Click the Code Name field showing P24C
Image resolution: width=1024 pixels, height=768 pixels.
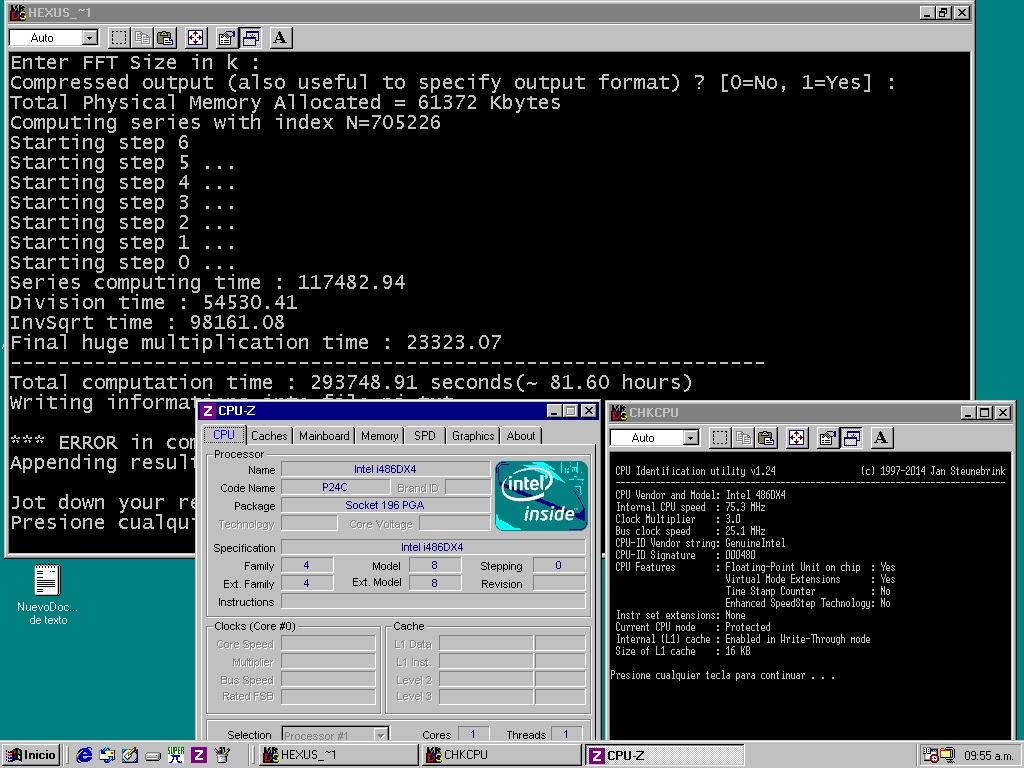coord(335,487)
